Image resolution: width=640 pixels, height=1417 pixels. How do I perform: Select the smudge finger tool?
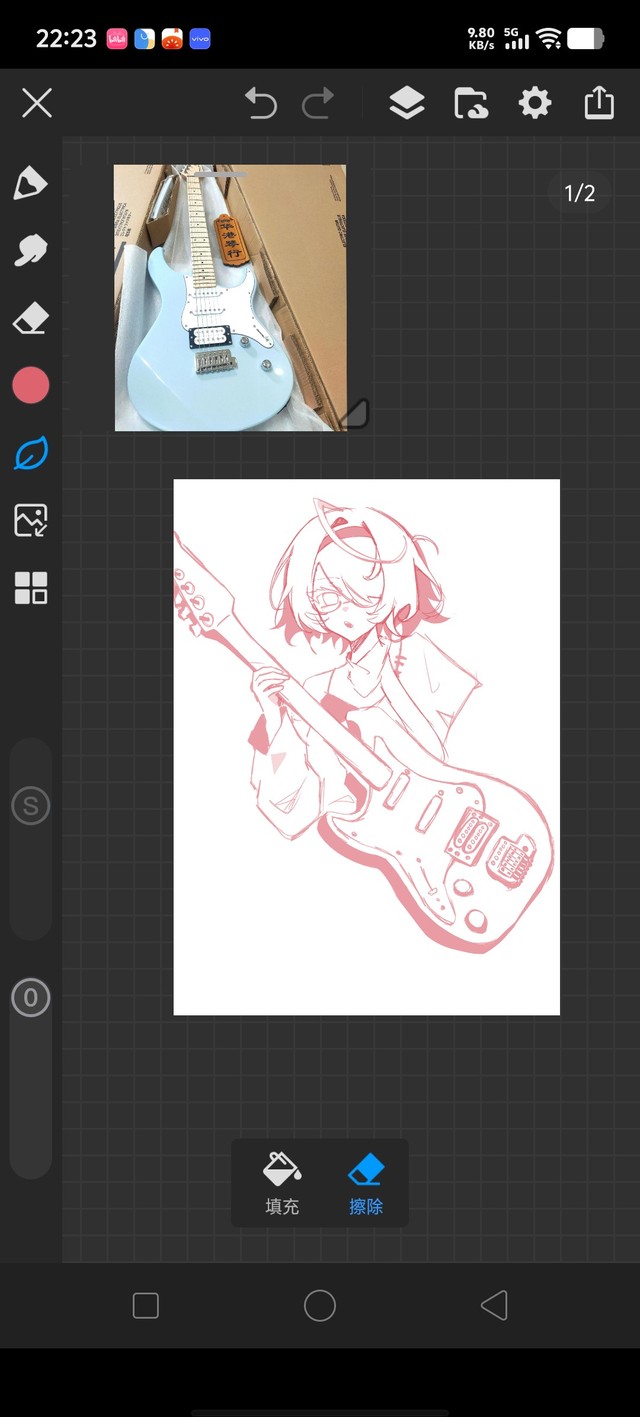[x=30, y=250]
